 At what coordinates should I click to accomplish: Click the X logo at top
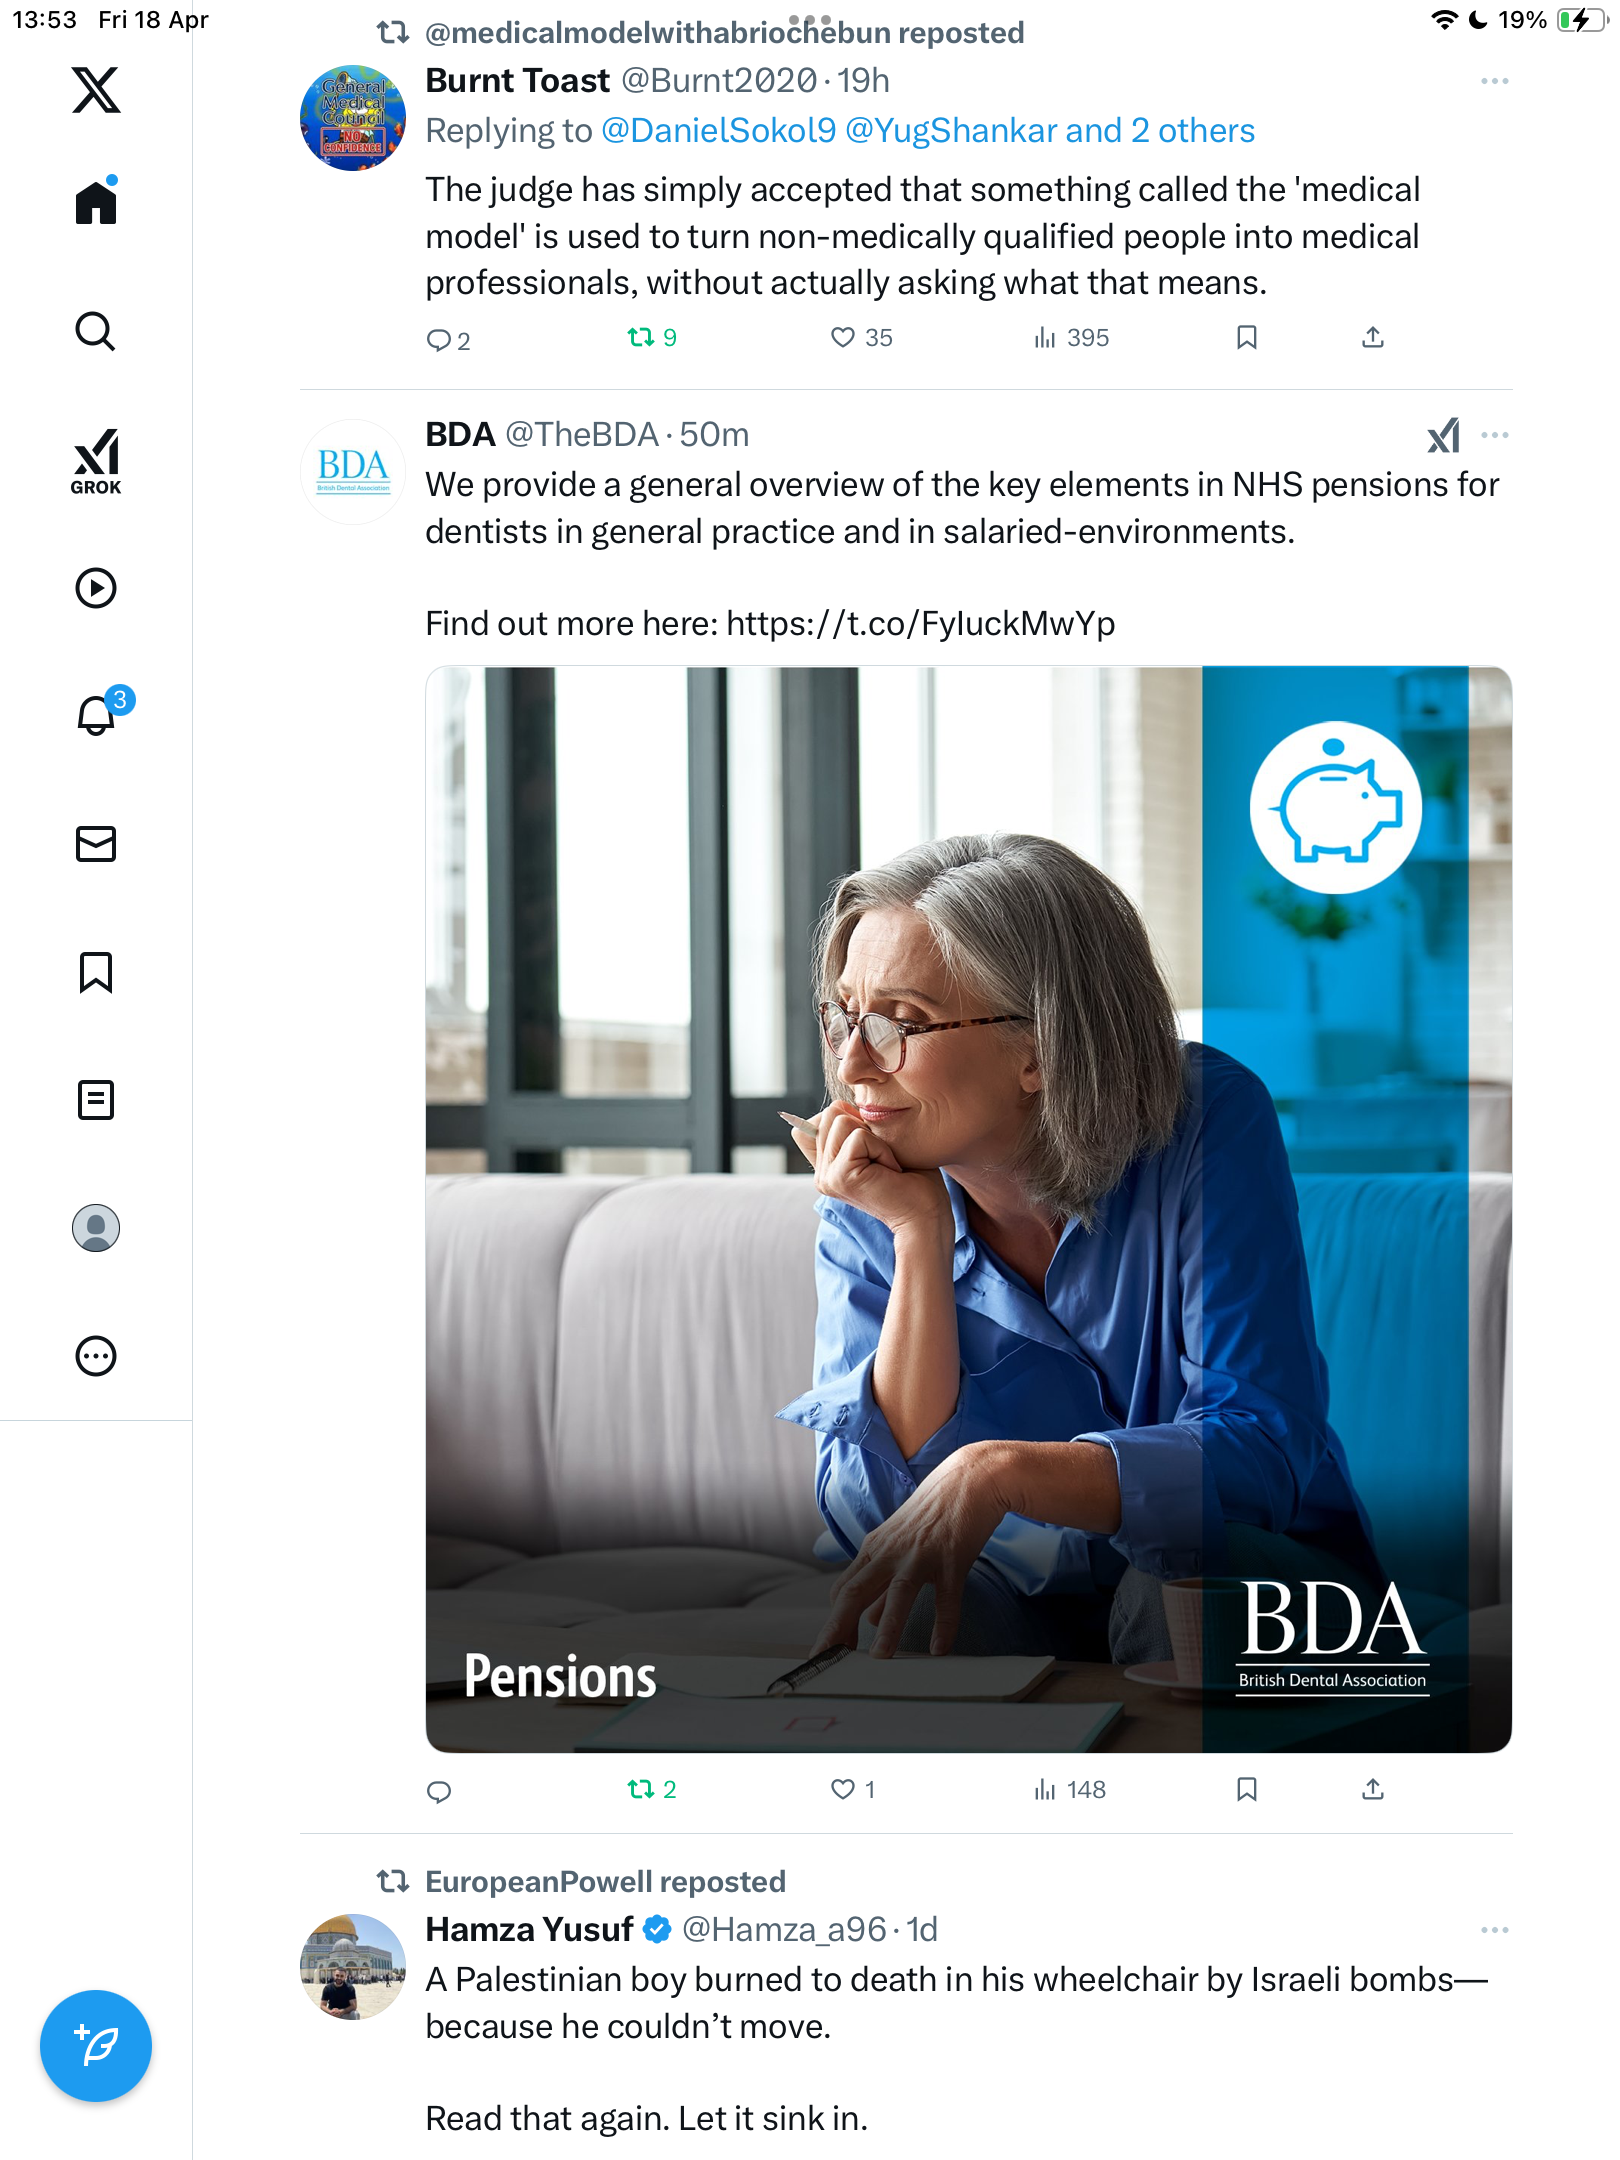[96, 90]
